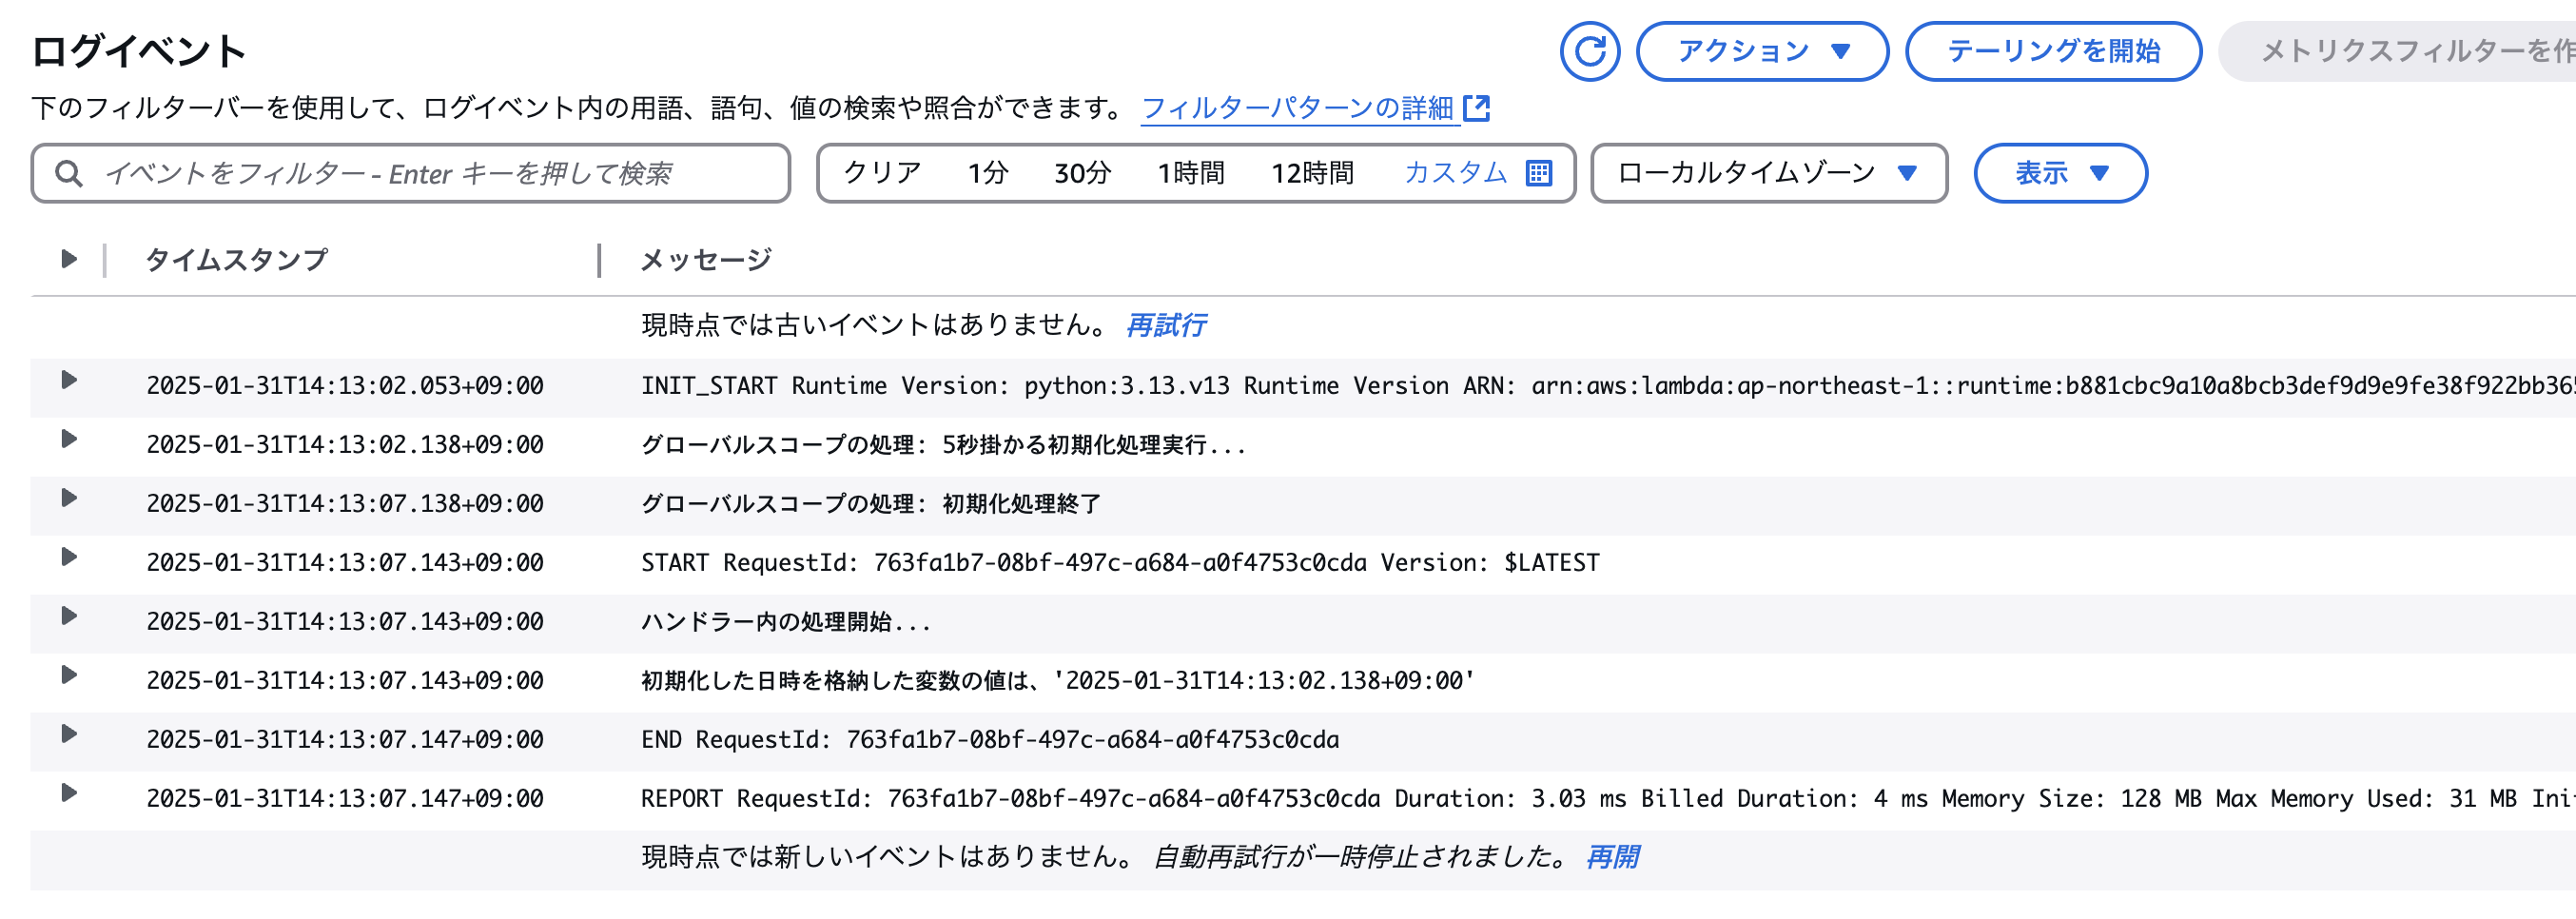The height and width of the screenshot is (919, 2576).
Task: Select クリア time range option
Action: click(882, 173)
